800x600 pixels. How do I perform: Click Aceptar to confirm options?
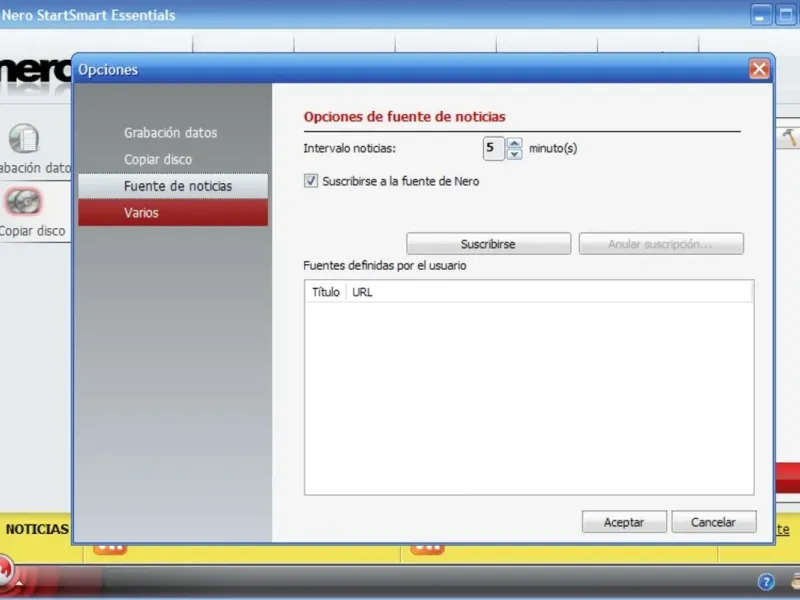624,522
